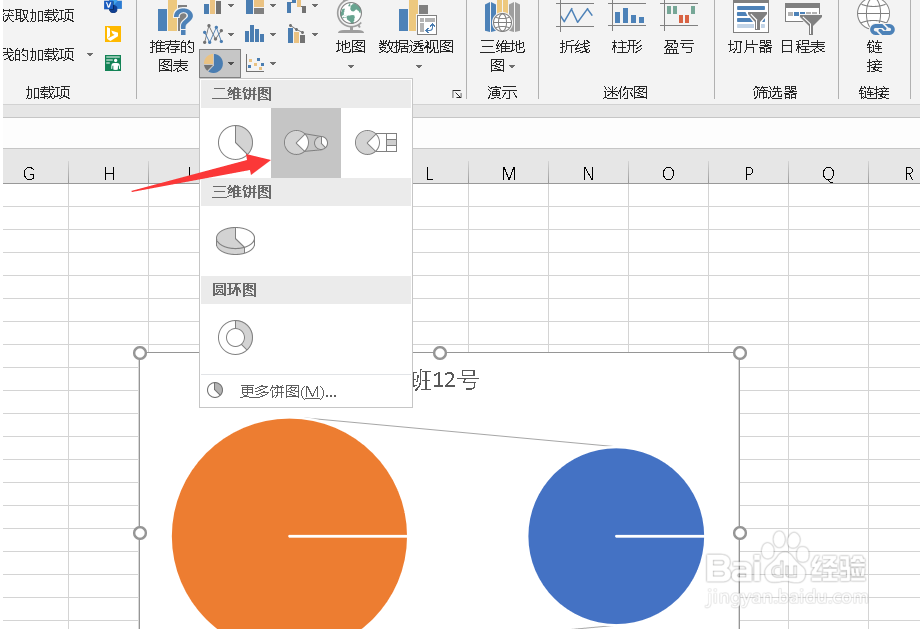Screen dimensions: 920x629
Task: Pick the 3-D pie chart under 三维饼图
Action: [x=235, y=240]
